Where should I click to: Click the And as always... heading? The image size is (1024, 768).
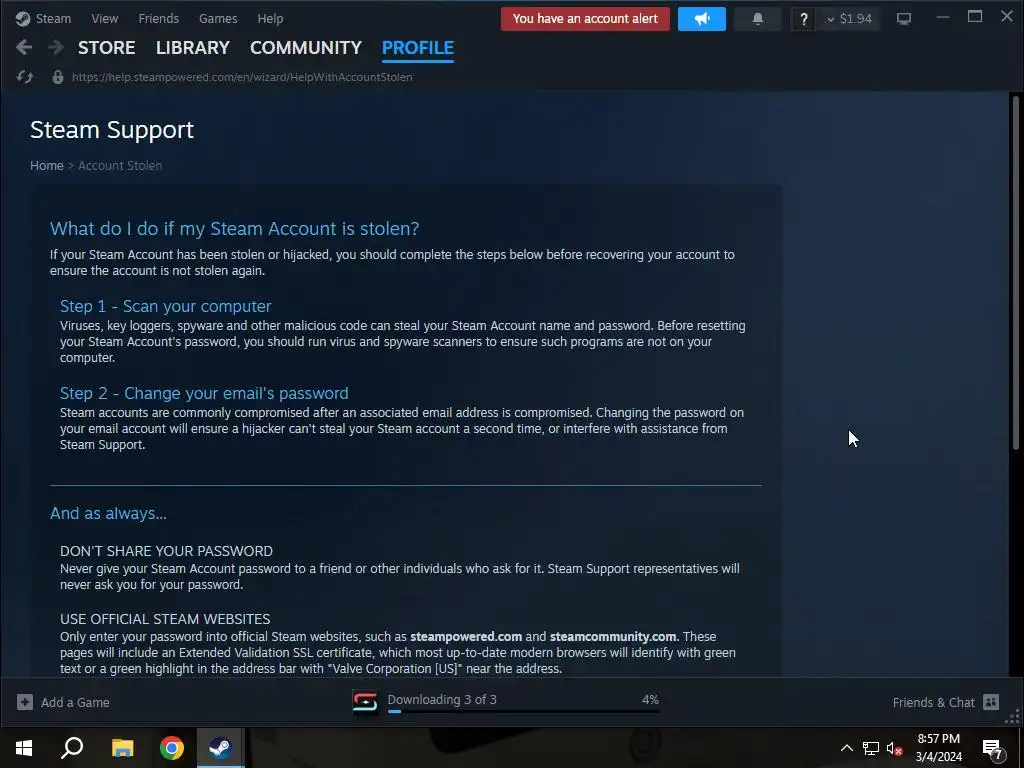(108, 513)
